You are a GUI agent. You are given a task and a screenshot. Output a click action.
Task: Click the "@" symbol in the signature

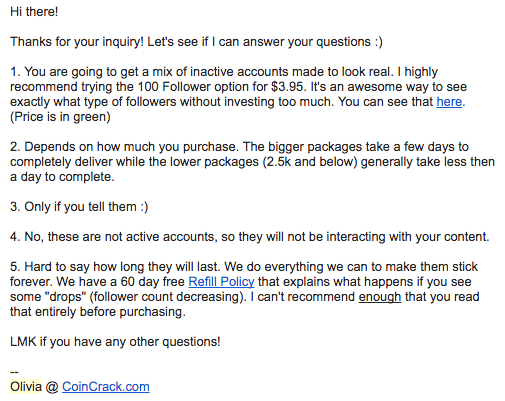52,387
